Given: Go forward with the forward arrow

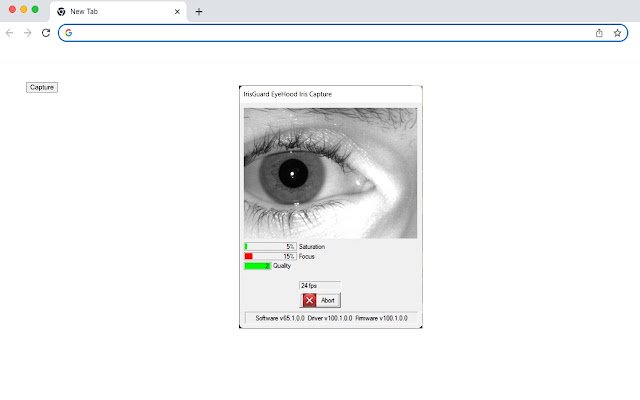Looking at the screenshot, I should coord(27,33).
